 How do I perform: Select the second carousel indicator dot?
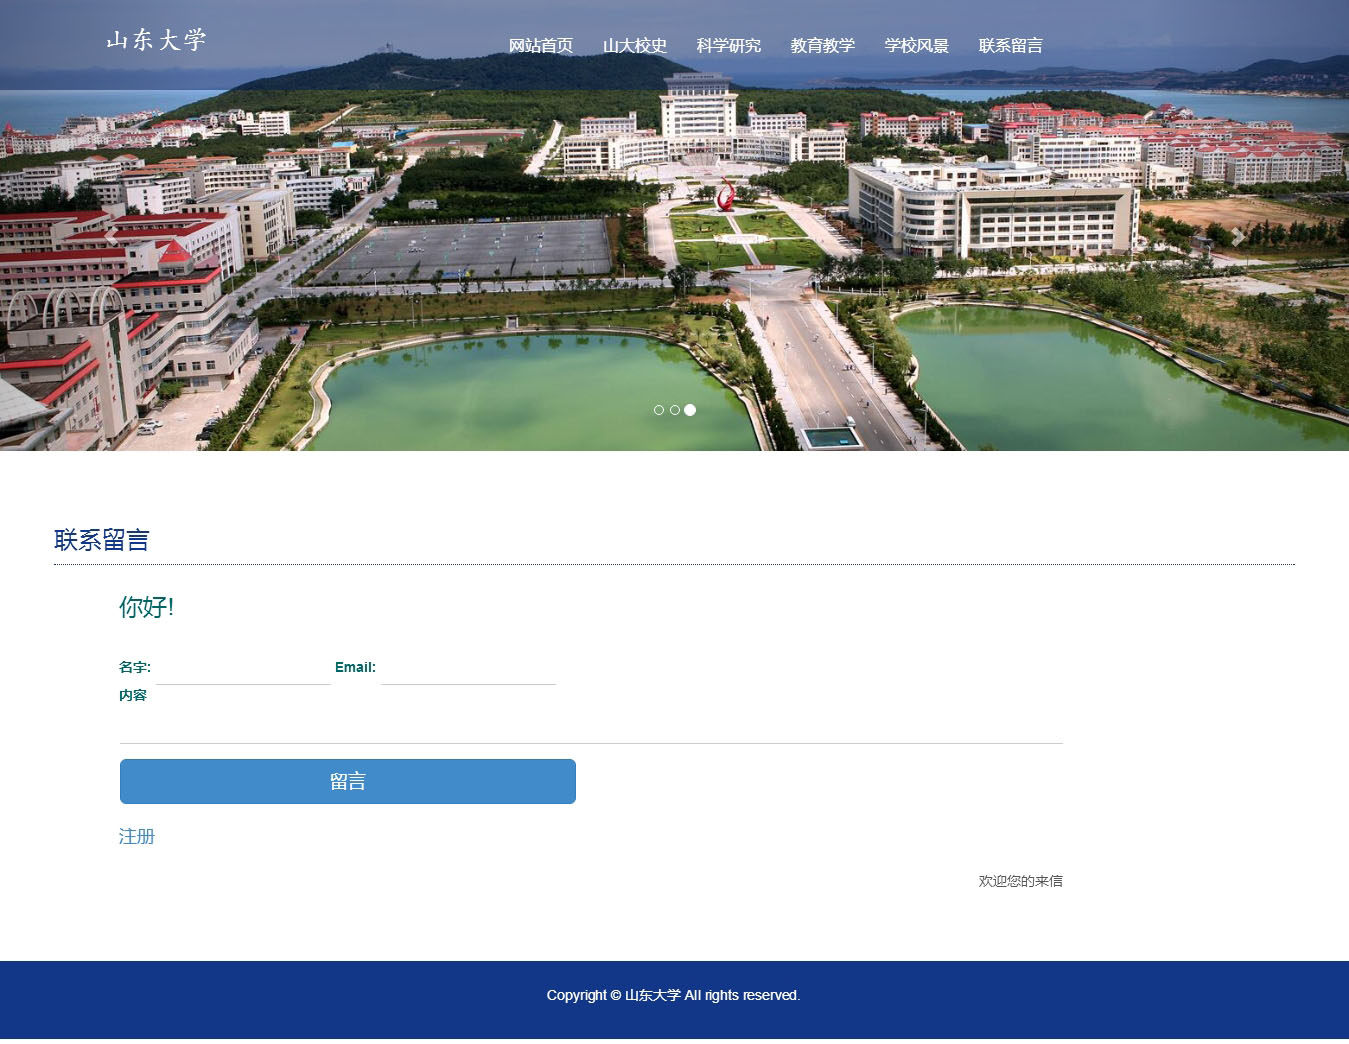coord(675,410)
